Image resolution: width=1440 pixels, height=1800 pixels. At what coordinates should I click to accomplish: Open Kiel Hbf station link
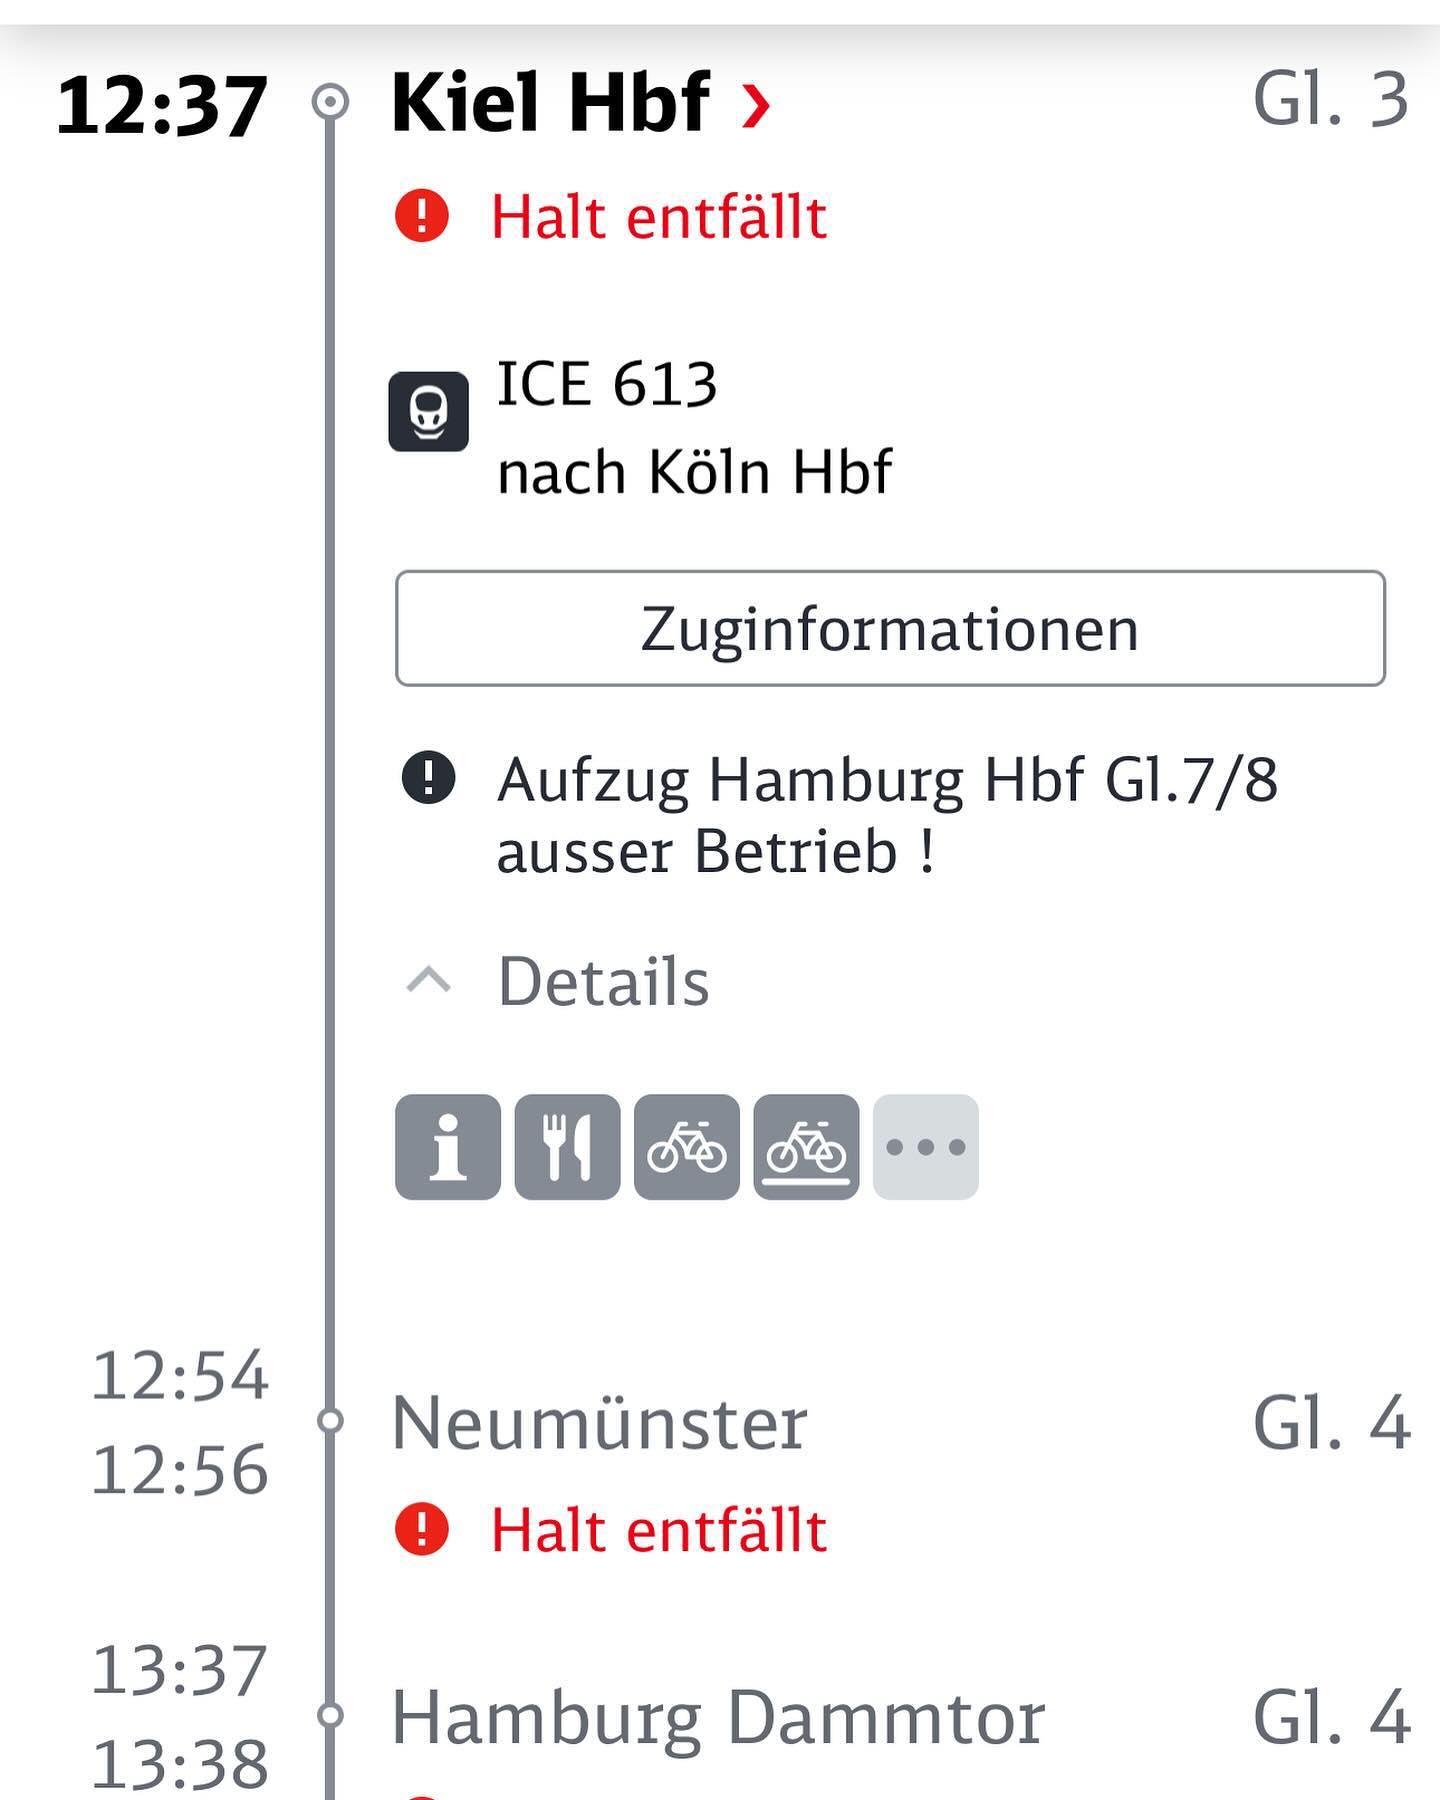click(551, 102)
